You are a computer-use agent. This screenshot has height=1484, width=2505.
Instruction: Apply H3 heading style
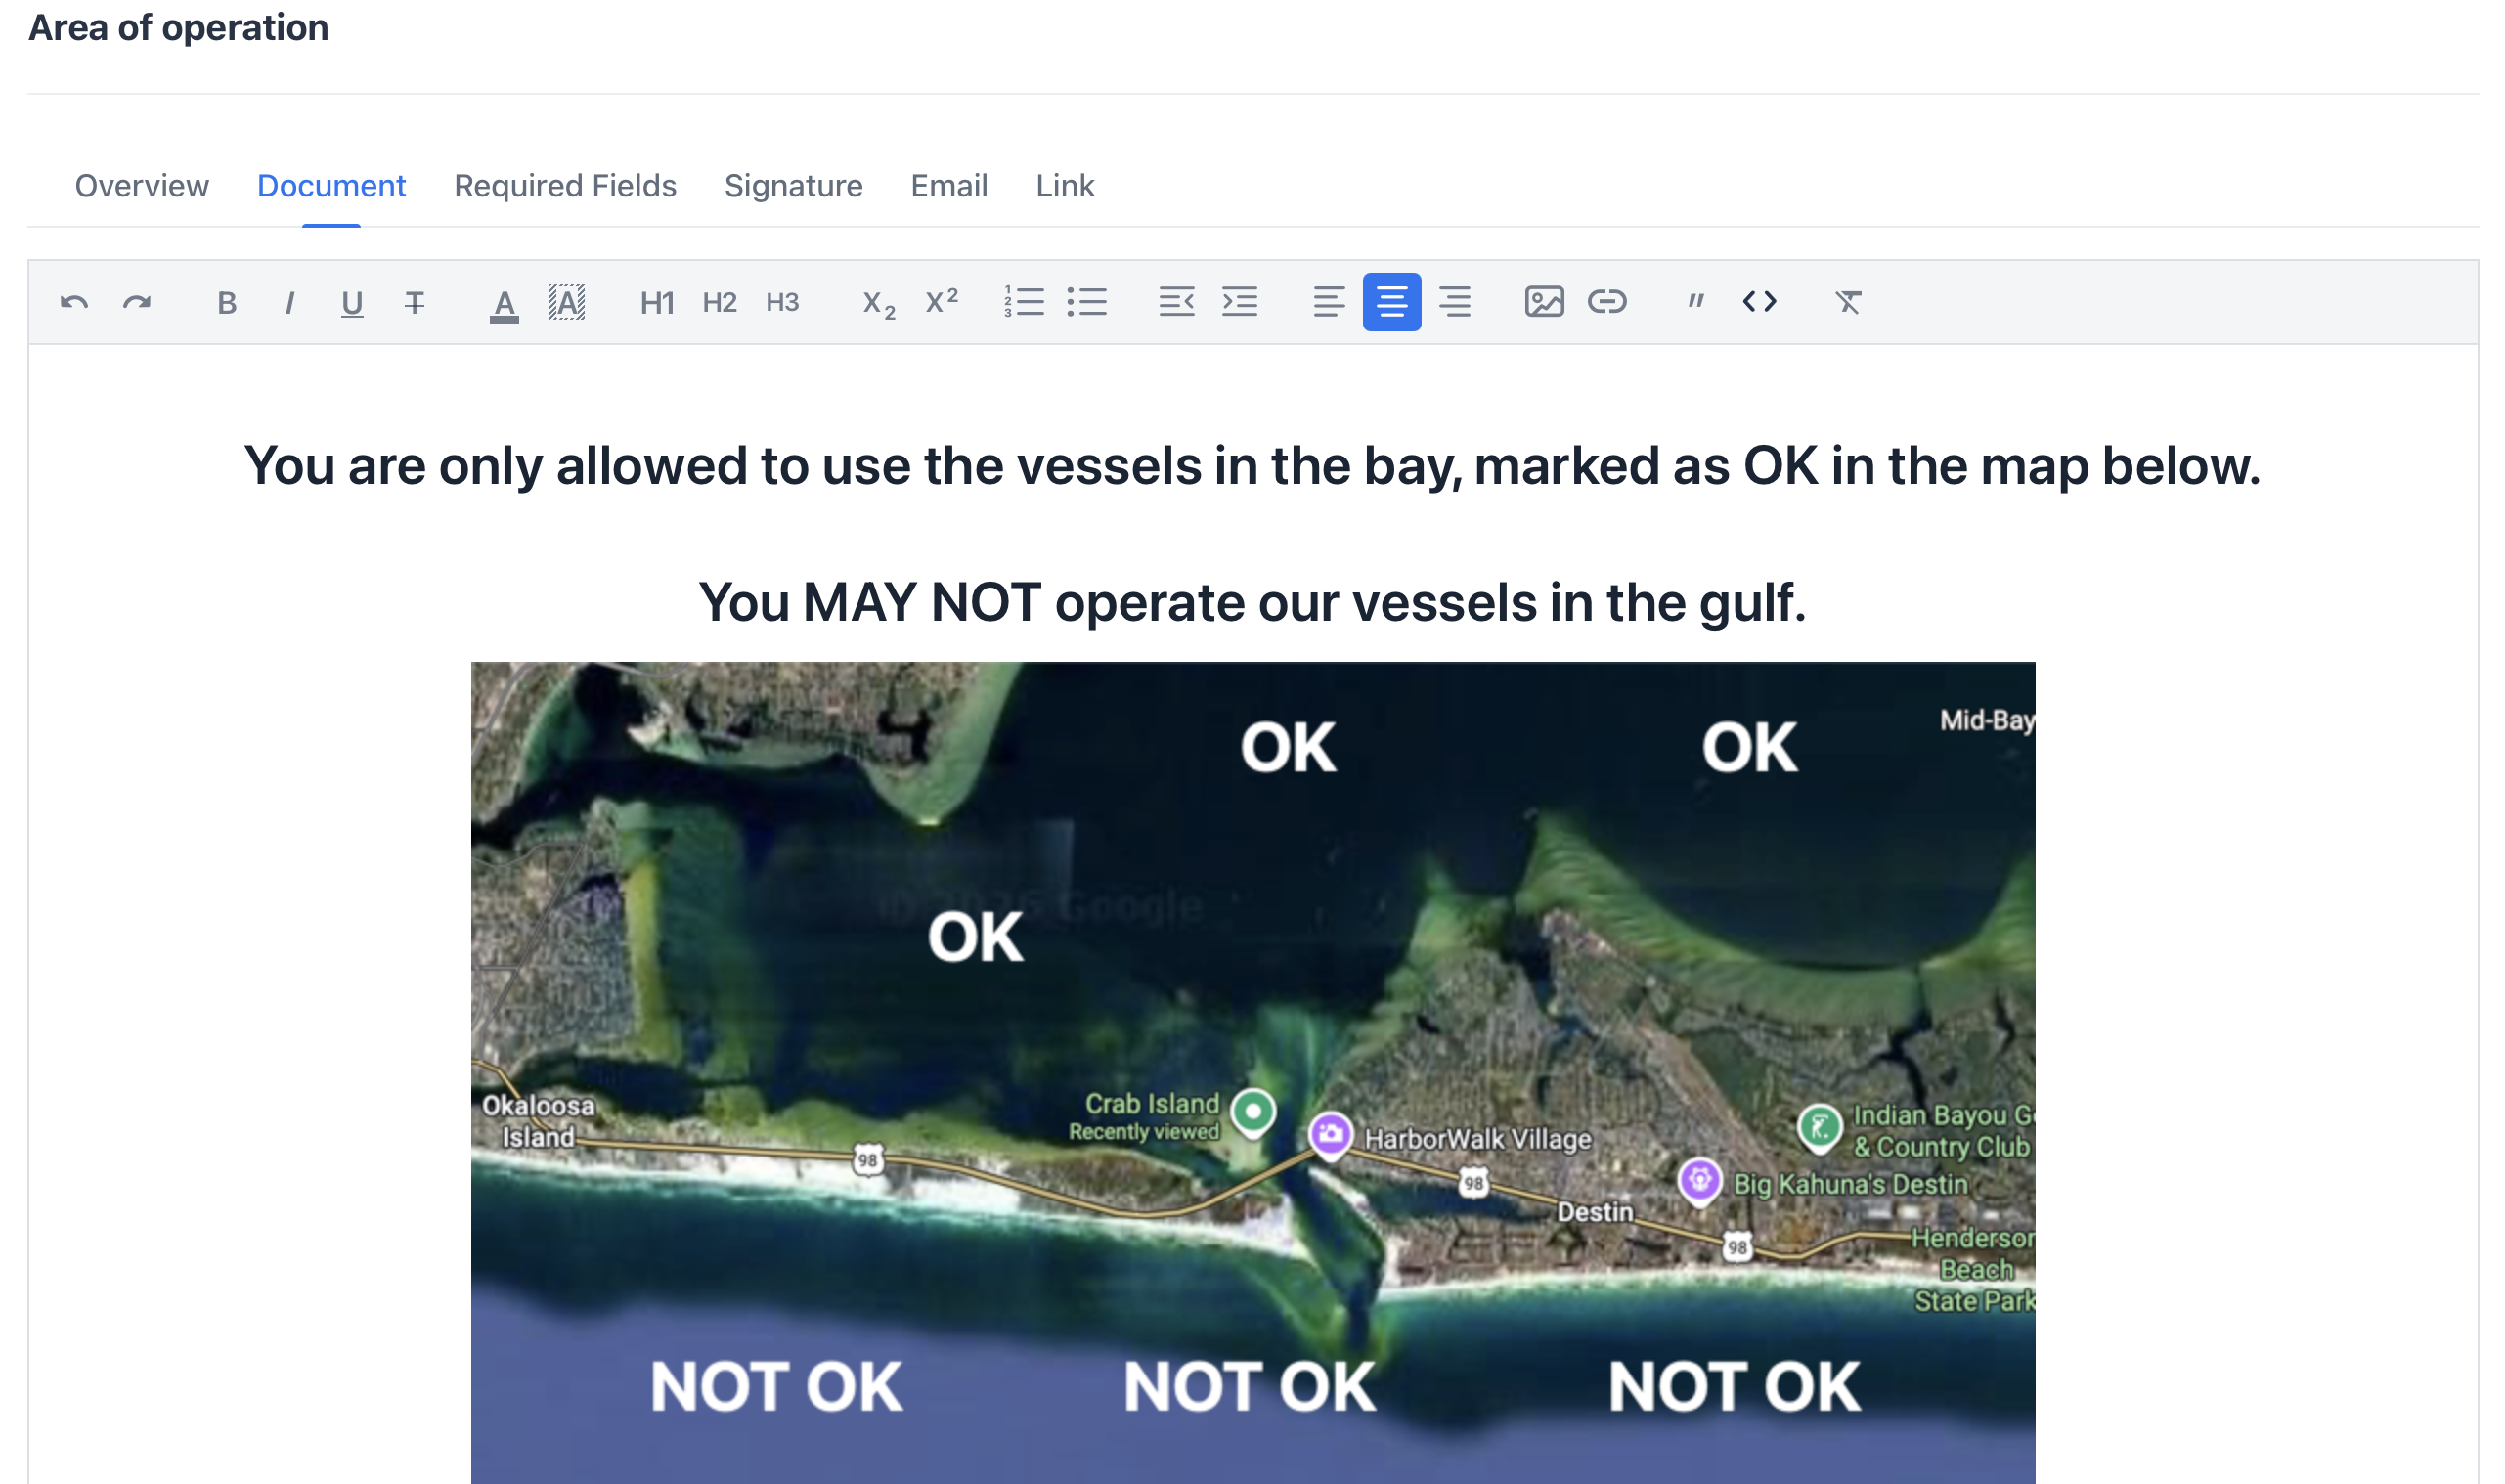[x=782, y=302]
